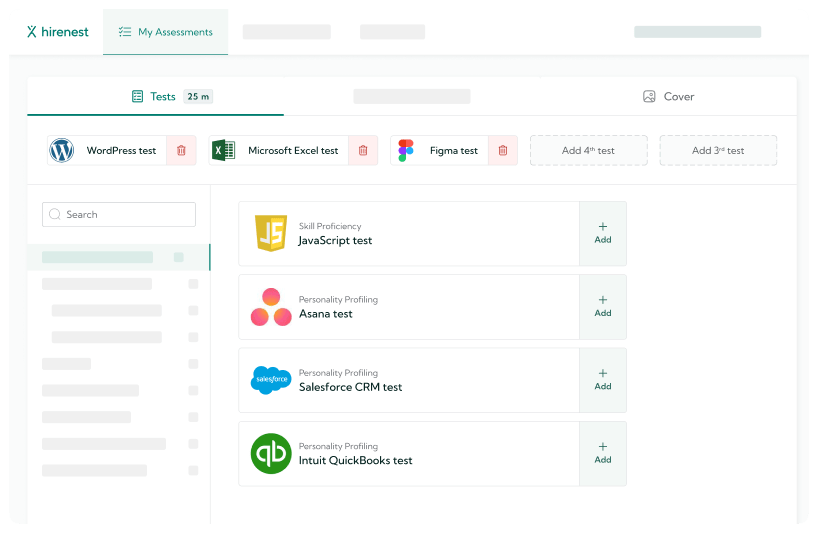
Task: Click Personality Profiling label on Salesforce card
Action: pyautogui.click(x=338, y=372)
